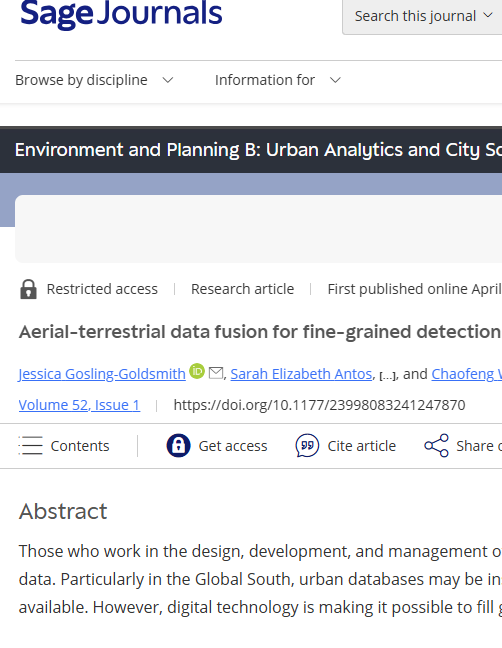Click the article DOI URL text

[319, 405]
